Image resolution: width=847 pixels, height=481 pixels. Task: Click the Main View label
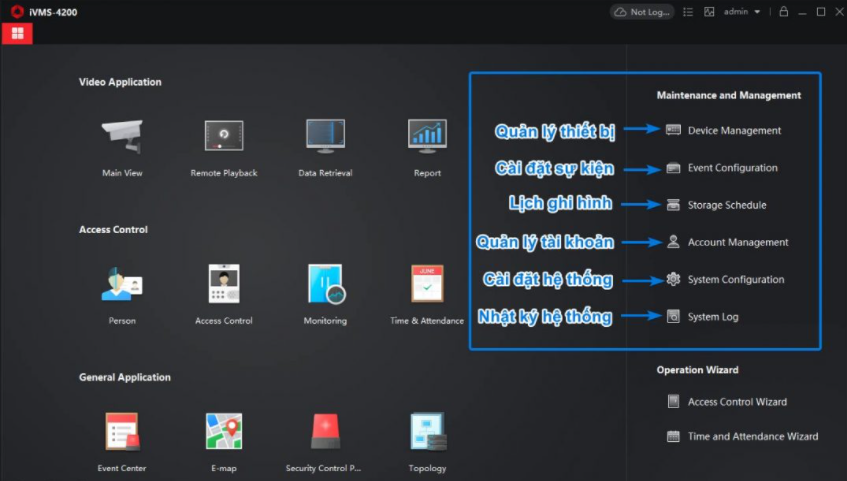122,173
